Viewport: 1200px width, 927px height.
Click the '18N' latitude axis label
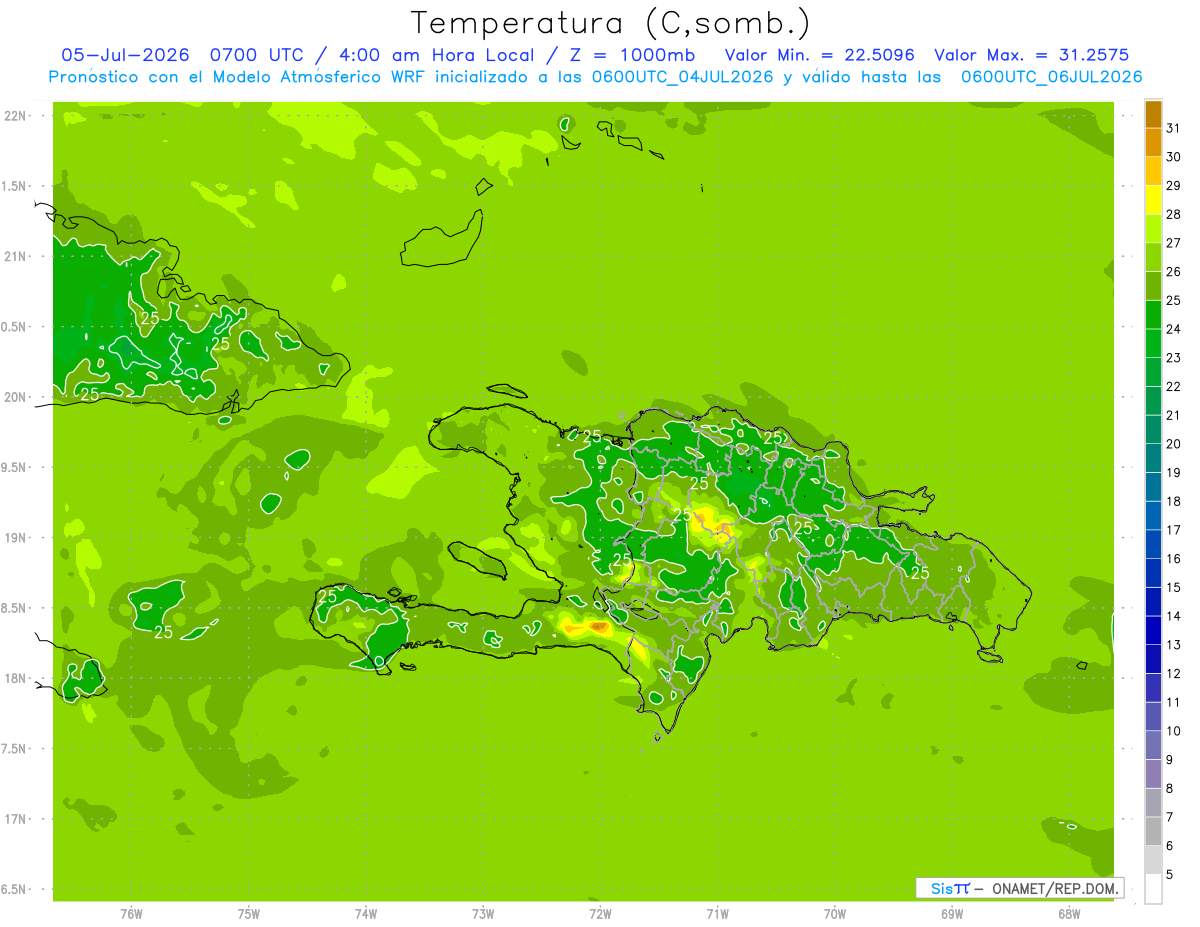[x=15, y=678]
